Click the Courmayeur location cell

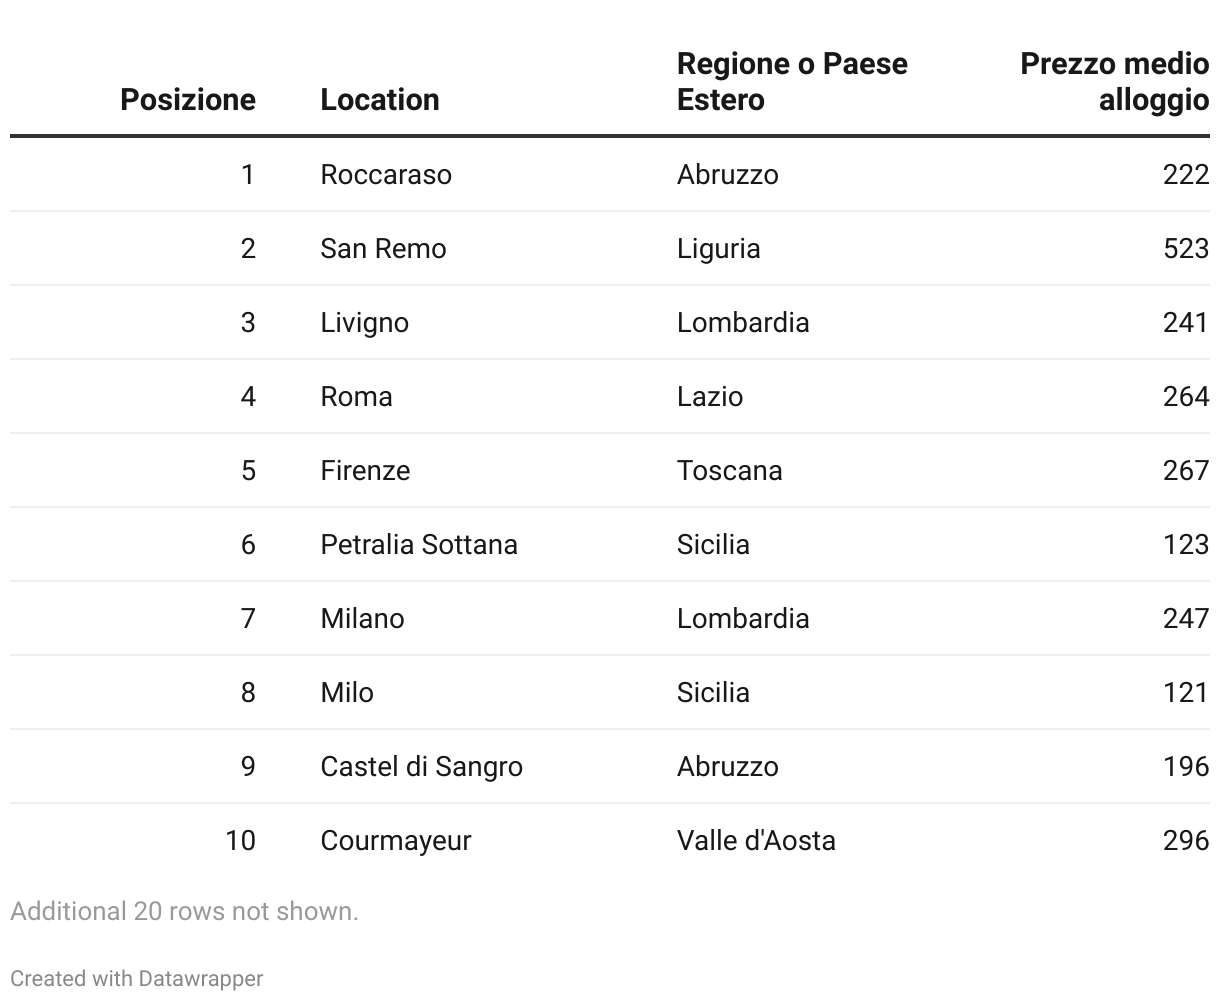point(395,841)
